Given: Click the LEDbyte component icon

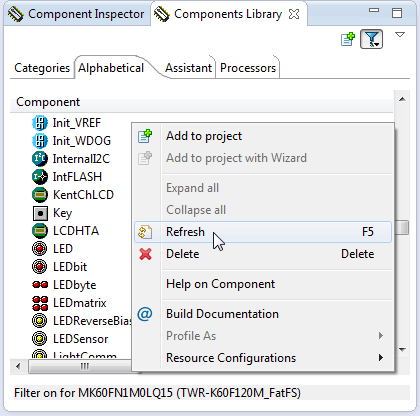Looking at the screenshot, I should pyautogui.click(x=40, y=285).
